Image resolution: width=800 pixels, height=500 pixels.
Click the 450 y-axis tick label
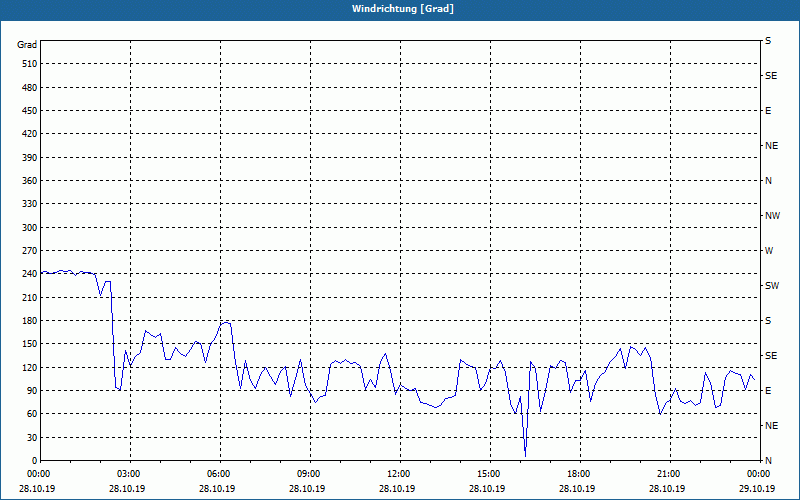click(x=30, y=111)
